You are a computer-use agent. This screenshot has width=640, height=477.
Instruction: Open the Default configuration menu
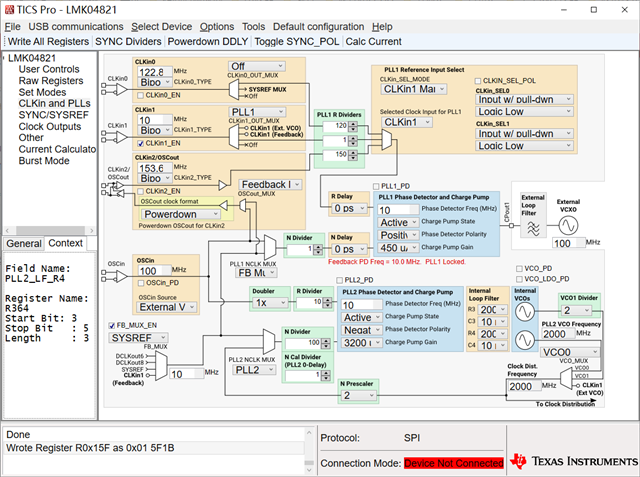coord(318,27)
